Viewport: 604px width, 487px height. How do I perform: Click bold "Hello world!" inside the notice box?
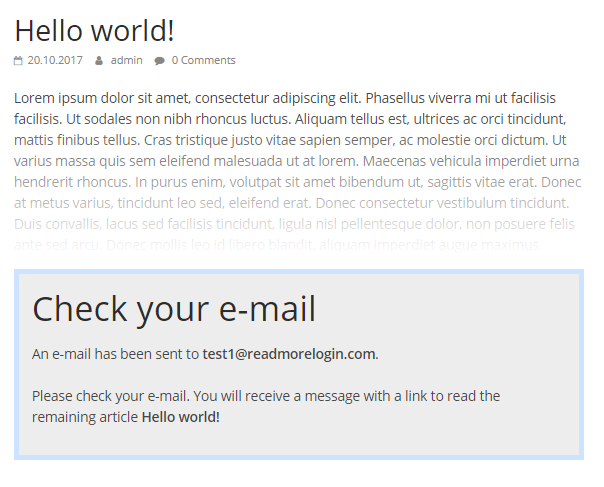[181, 417]
